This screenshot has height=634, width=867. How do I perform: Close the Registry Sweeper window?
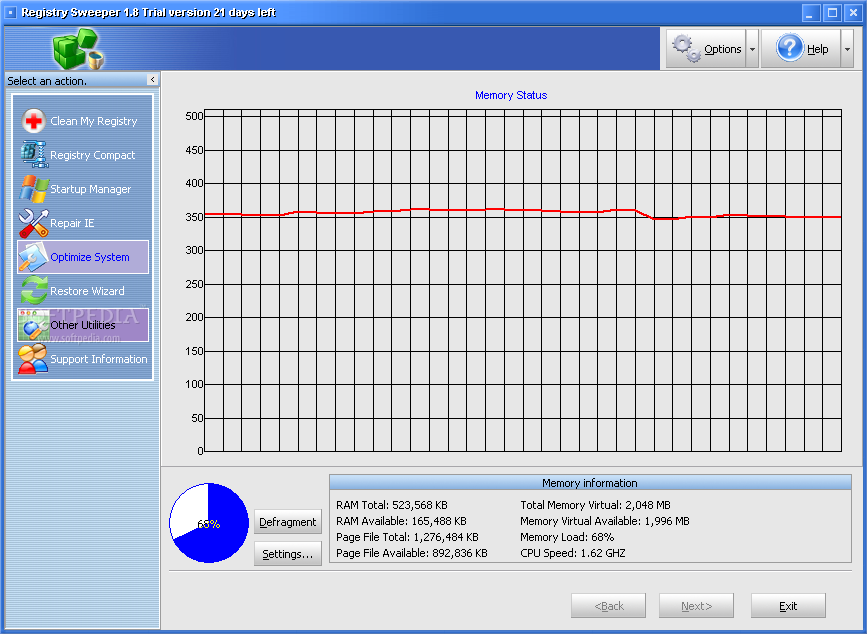[x=853, y=13]
